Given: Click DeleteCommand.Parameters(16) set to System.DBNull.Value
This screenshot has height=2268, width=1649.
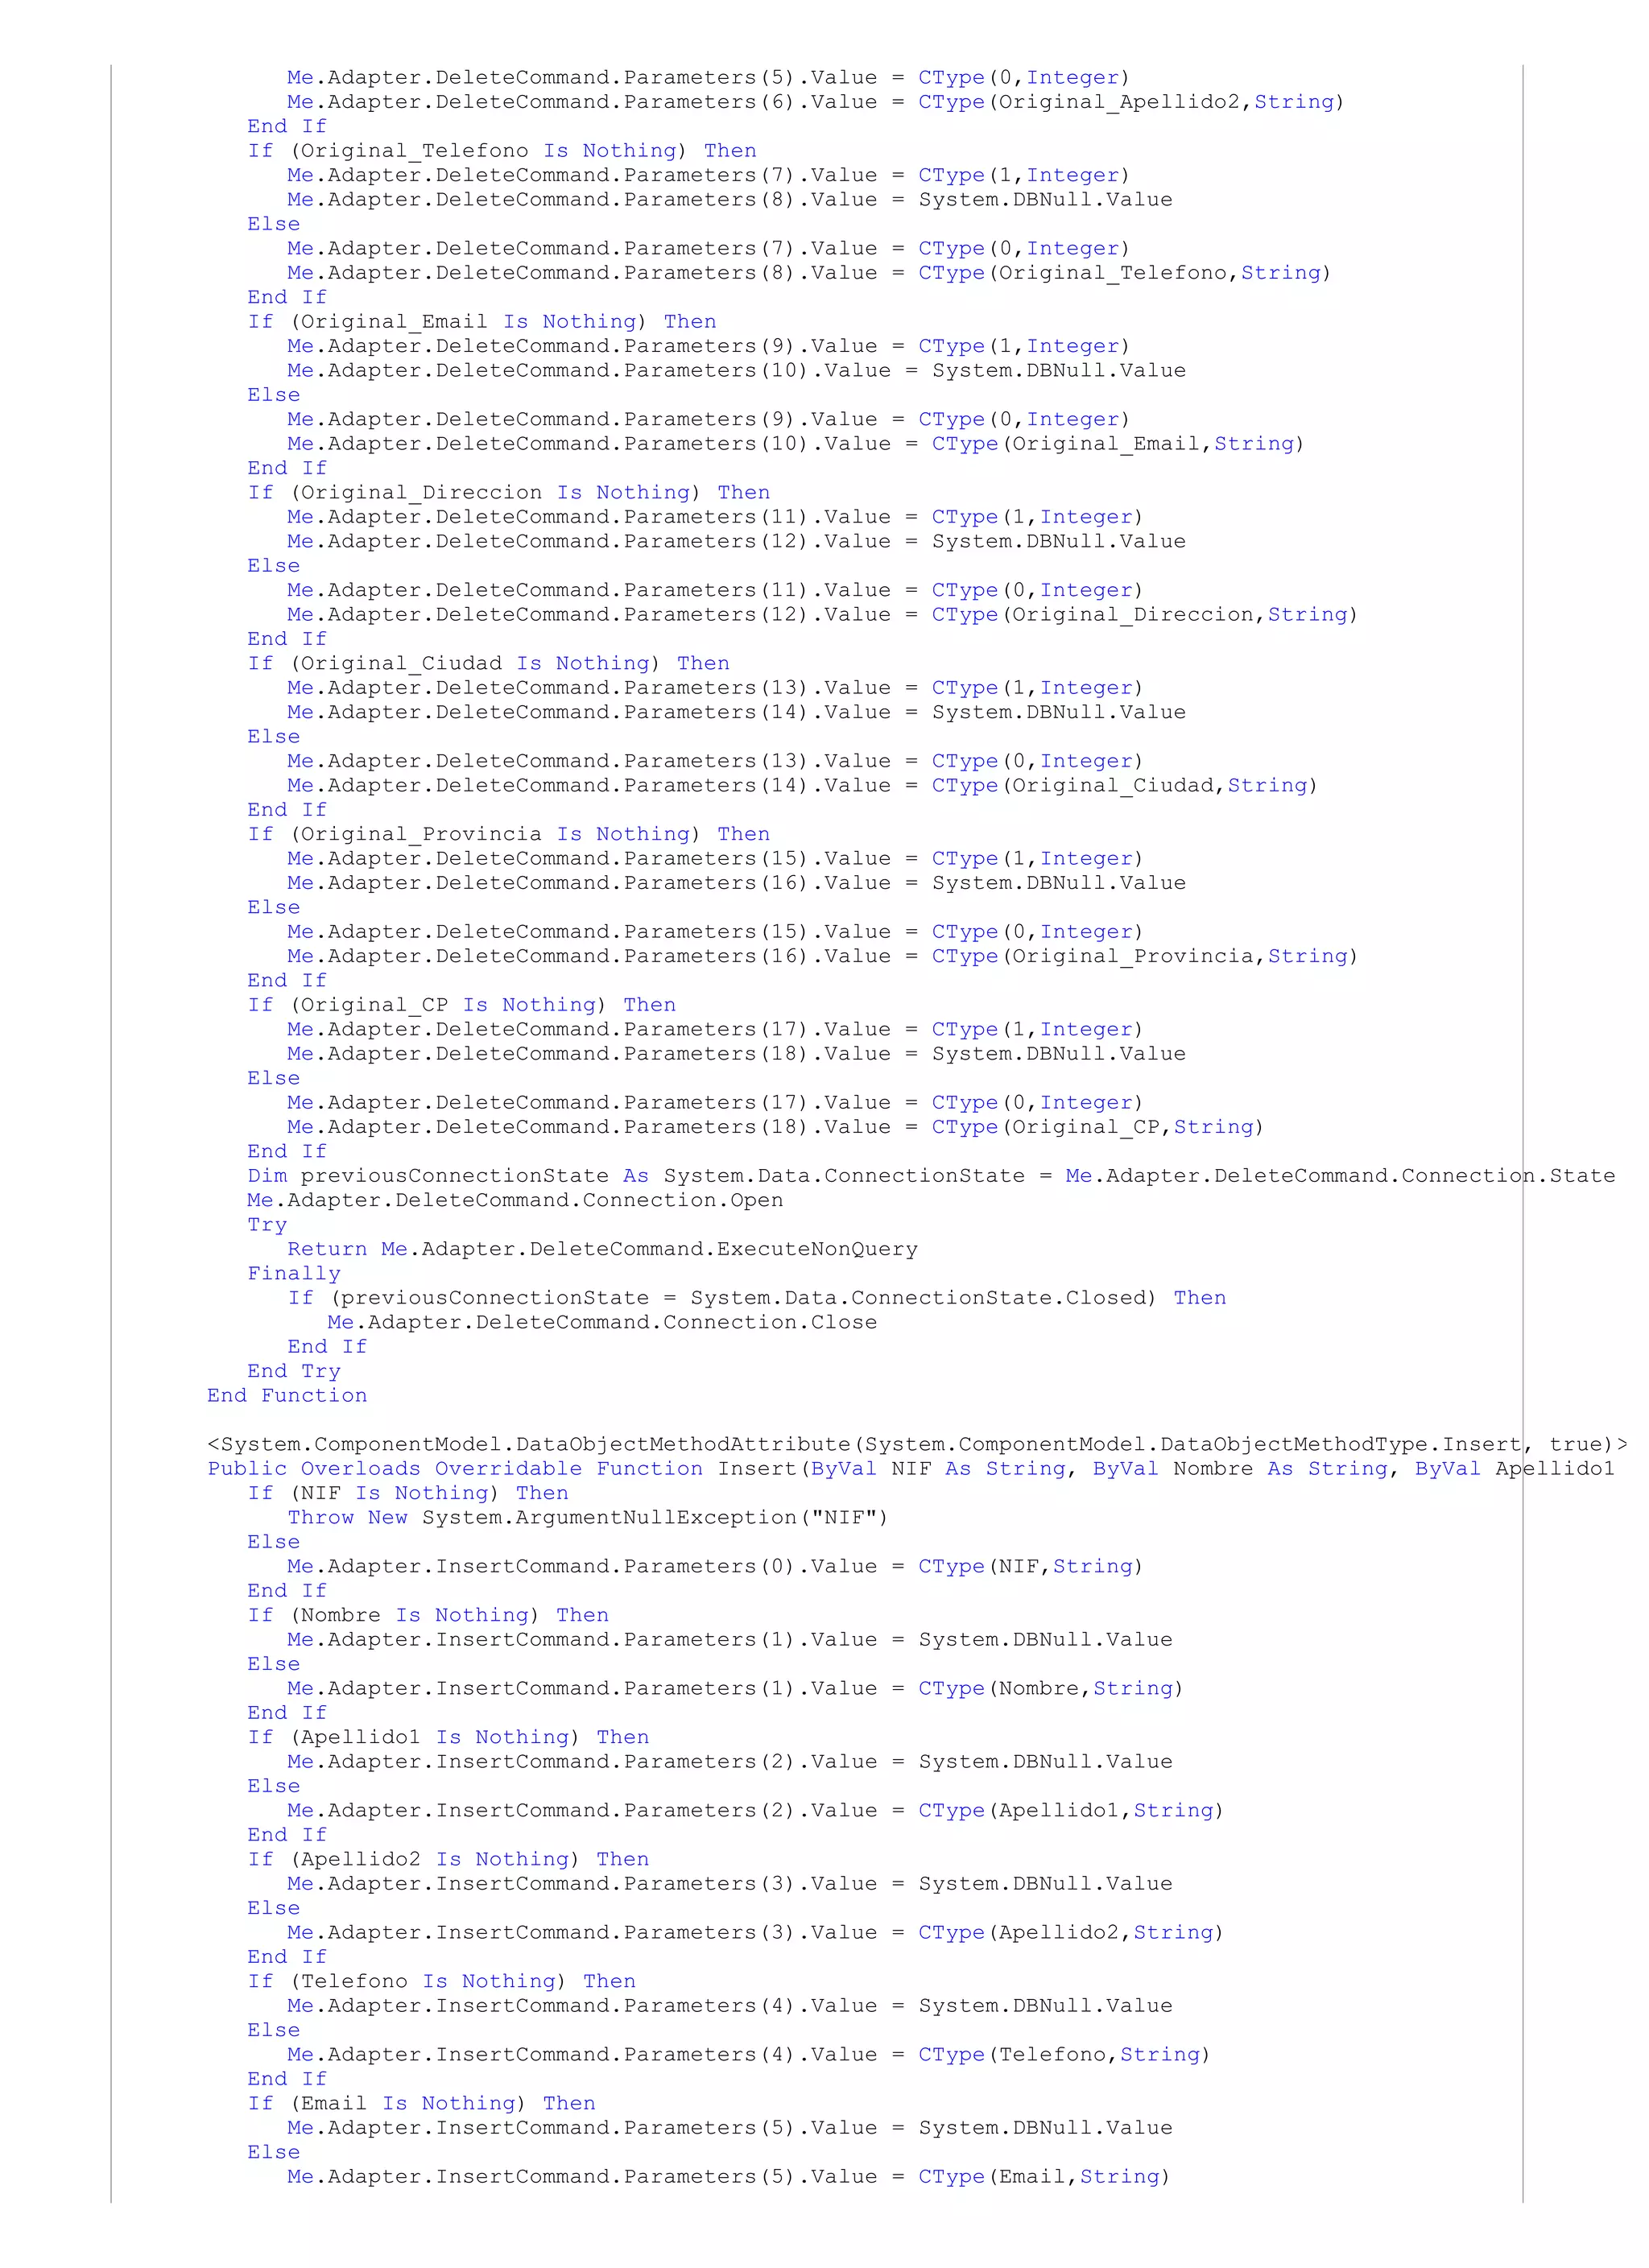Looking at the screenshot, I should (736, 884).
